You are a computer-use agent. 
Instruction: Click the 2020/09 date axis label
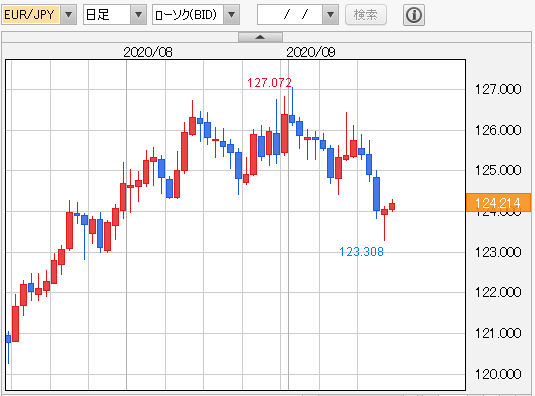pyautogui.click(x=311, y=52)
